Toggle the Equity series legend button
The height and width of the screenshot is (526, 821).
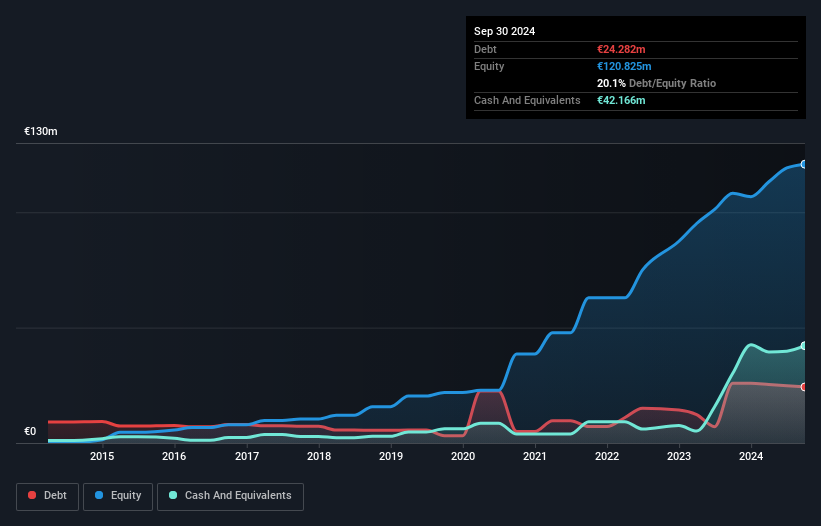point(118,496)
